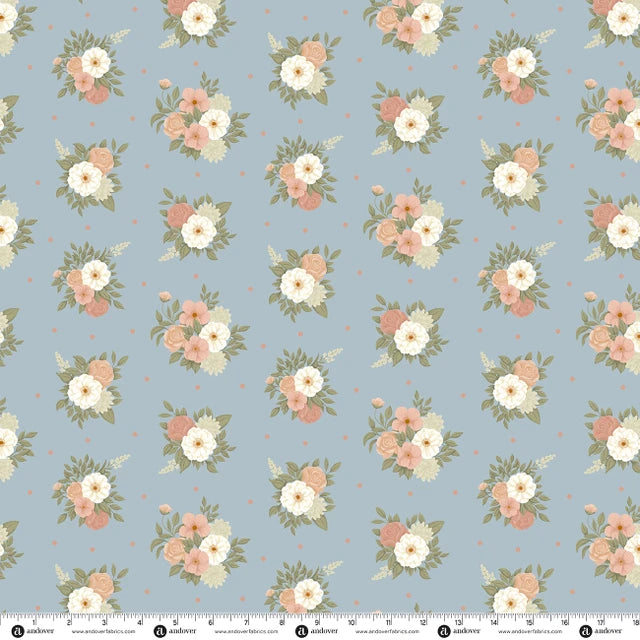Click the ruler number 11

[x=388, y=623]
